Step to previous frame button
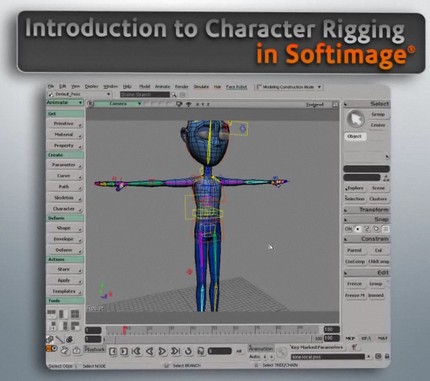 point(113,351)
